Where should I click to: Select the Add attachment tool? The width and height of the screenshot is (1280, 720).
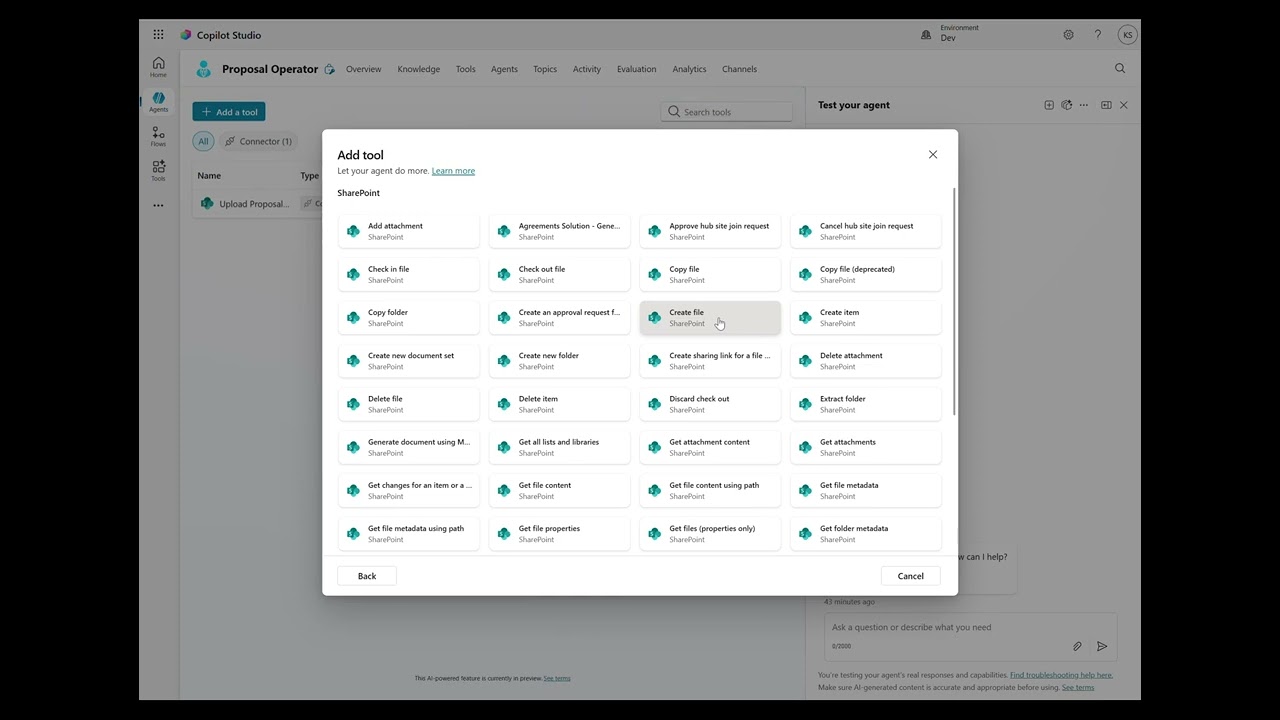tap(409, 231)
